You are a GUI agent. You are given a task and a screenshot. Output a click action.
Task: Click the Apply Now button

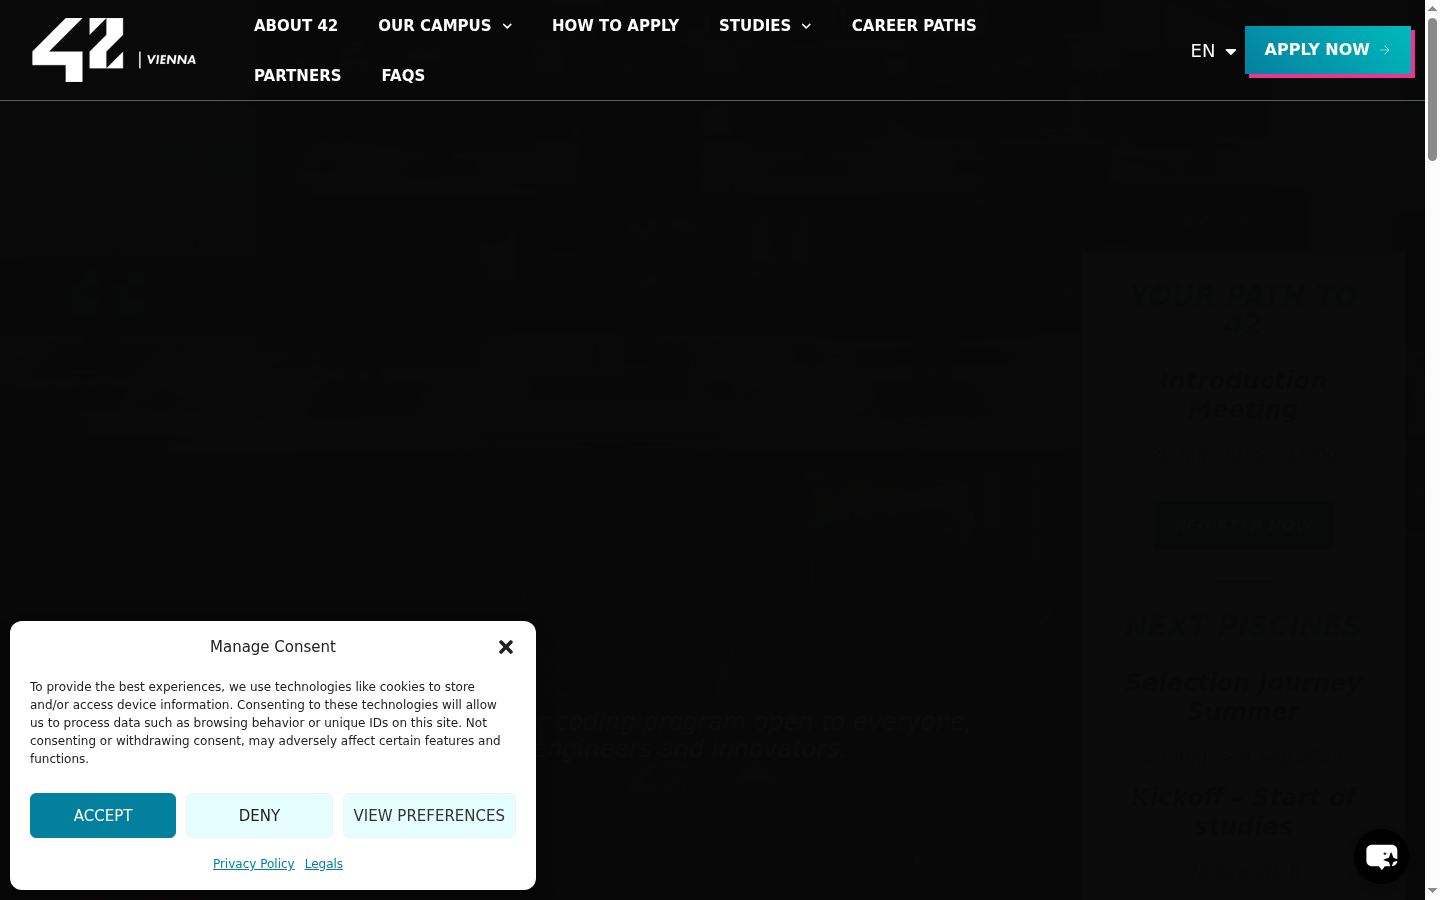(1327, 50)
